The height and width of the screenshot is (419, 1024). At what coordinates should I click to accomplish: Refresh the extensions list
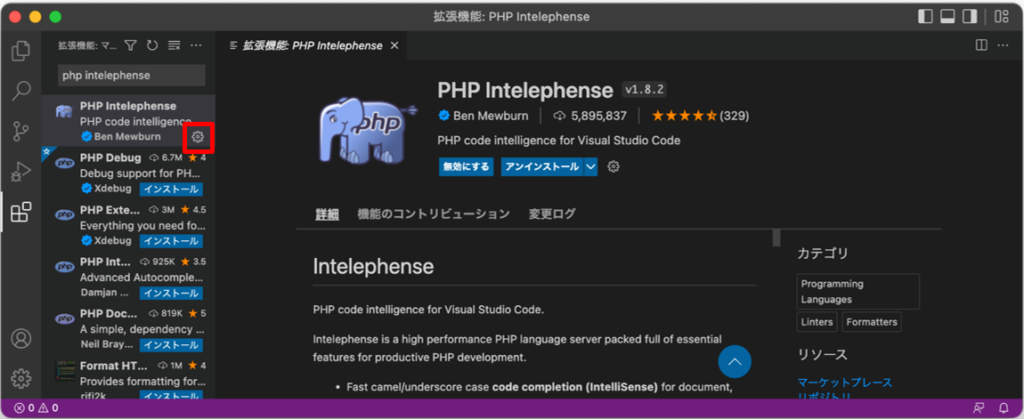pos(152,45)
